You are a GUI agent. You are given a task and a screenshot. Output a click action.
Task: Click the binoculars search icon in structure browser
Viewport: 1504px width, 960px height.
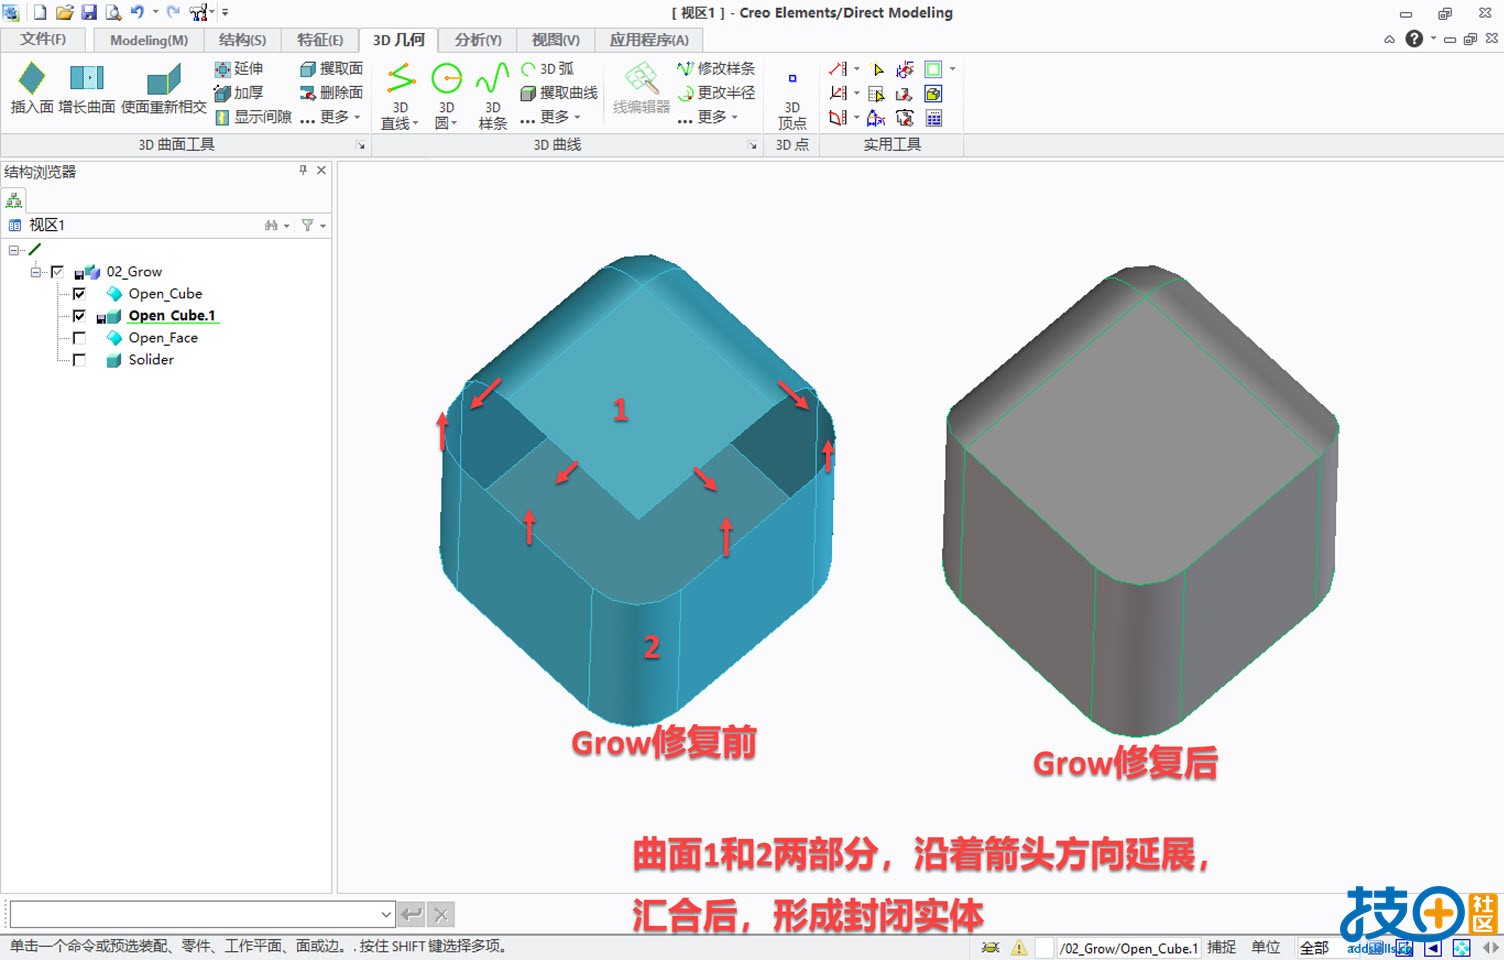[x=272, y=226]
